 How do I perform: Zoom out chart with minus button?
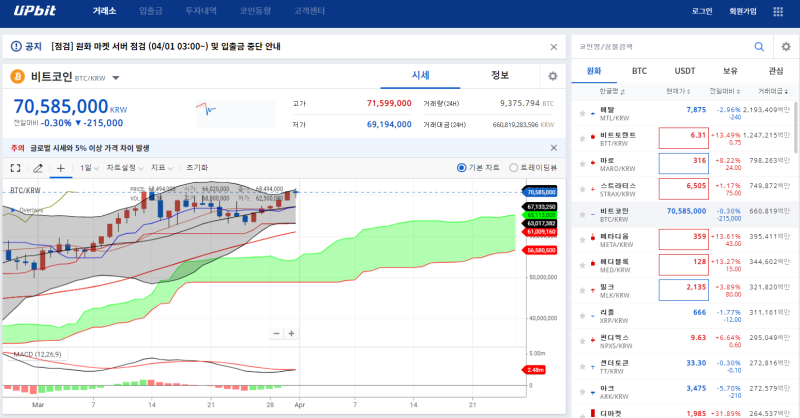click(x=277, y=333)
